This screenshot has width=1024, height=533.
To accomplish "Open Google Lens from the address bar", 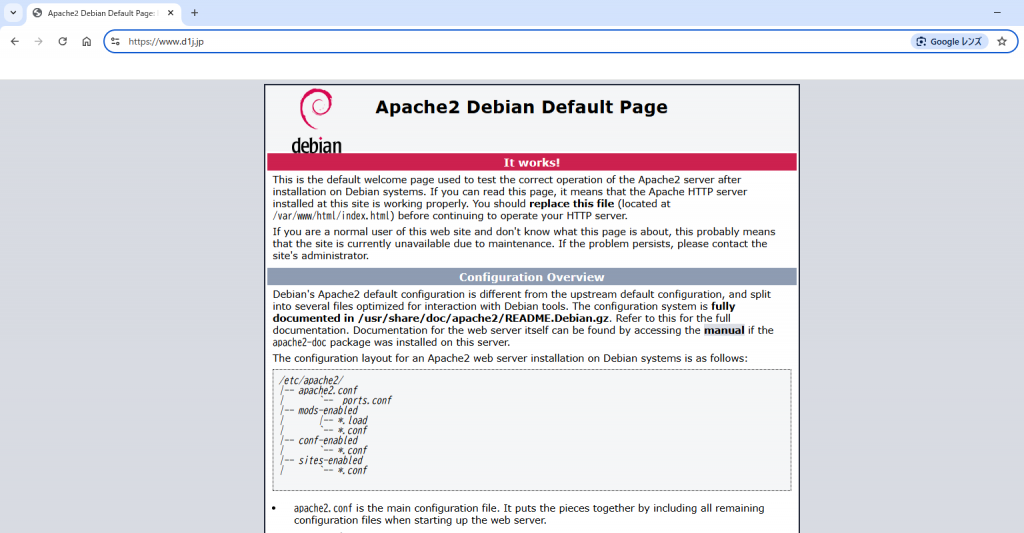I will 949,41.
